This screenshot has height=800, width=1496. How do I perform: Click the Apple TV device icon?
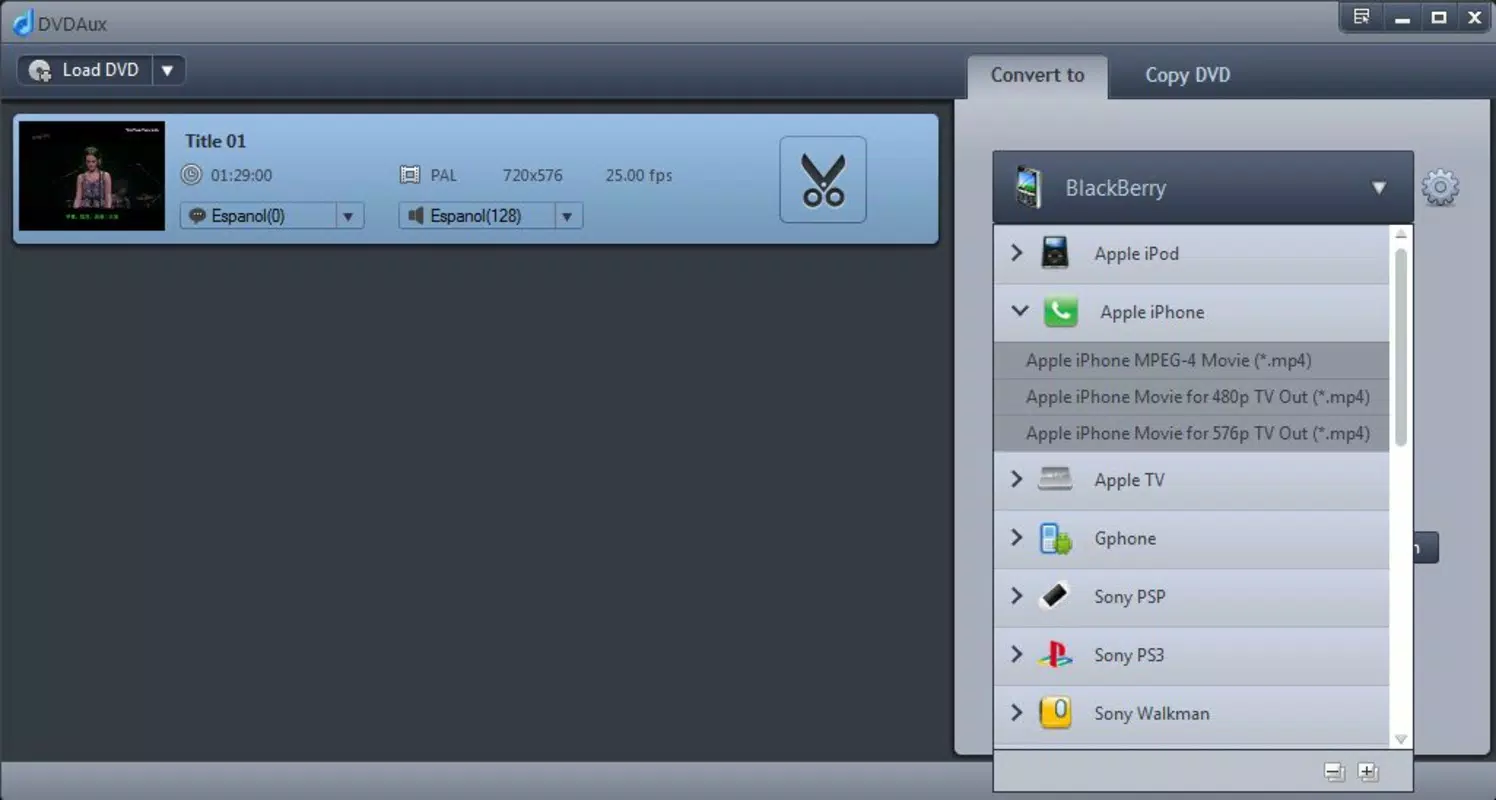tap(1055, 479)
